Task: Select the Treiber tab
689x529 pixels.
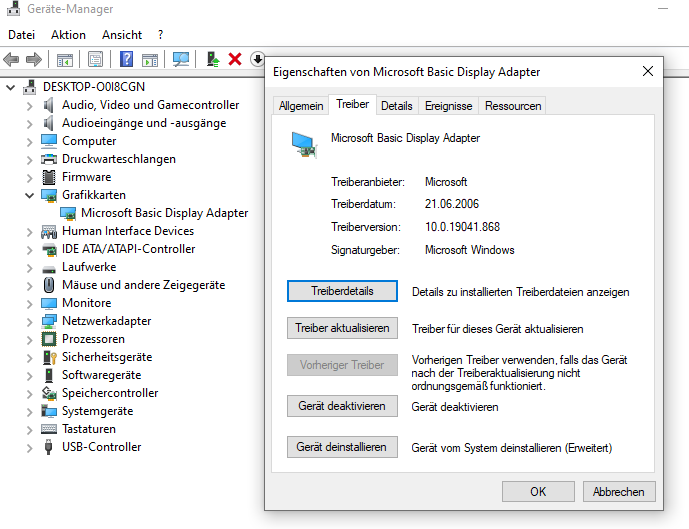Action: [352, 105]
